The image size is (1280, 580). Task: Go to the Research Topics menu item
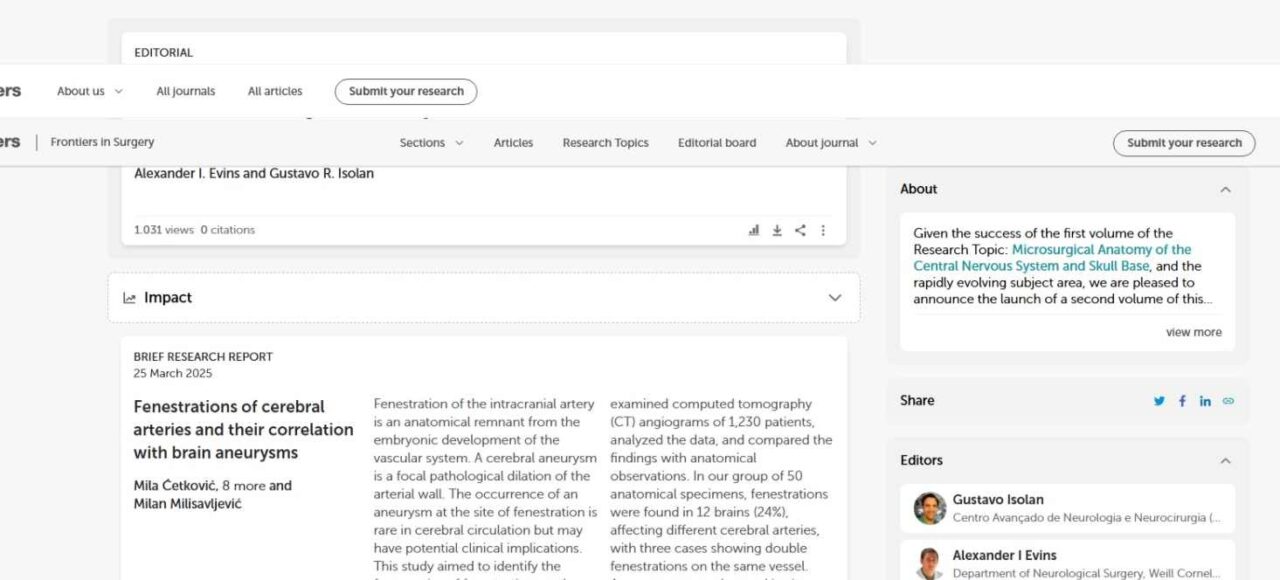[x=605, y=143]
